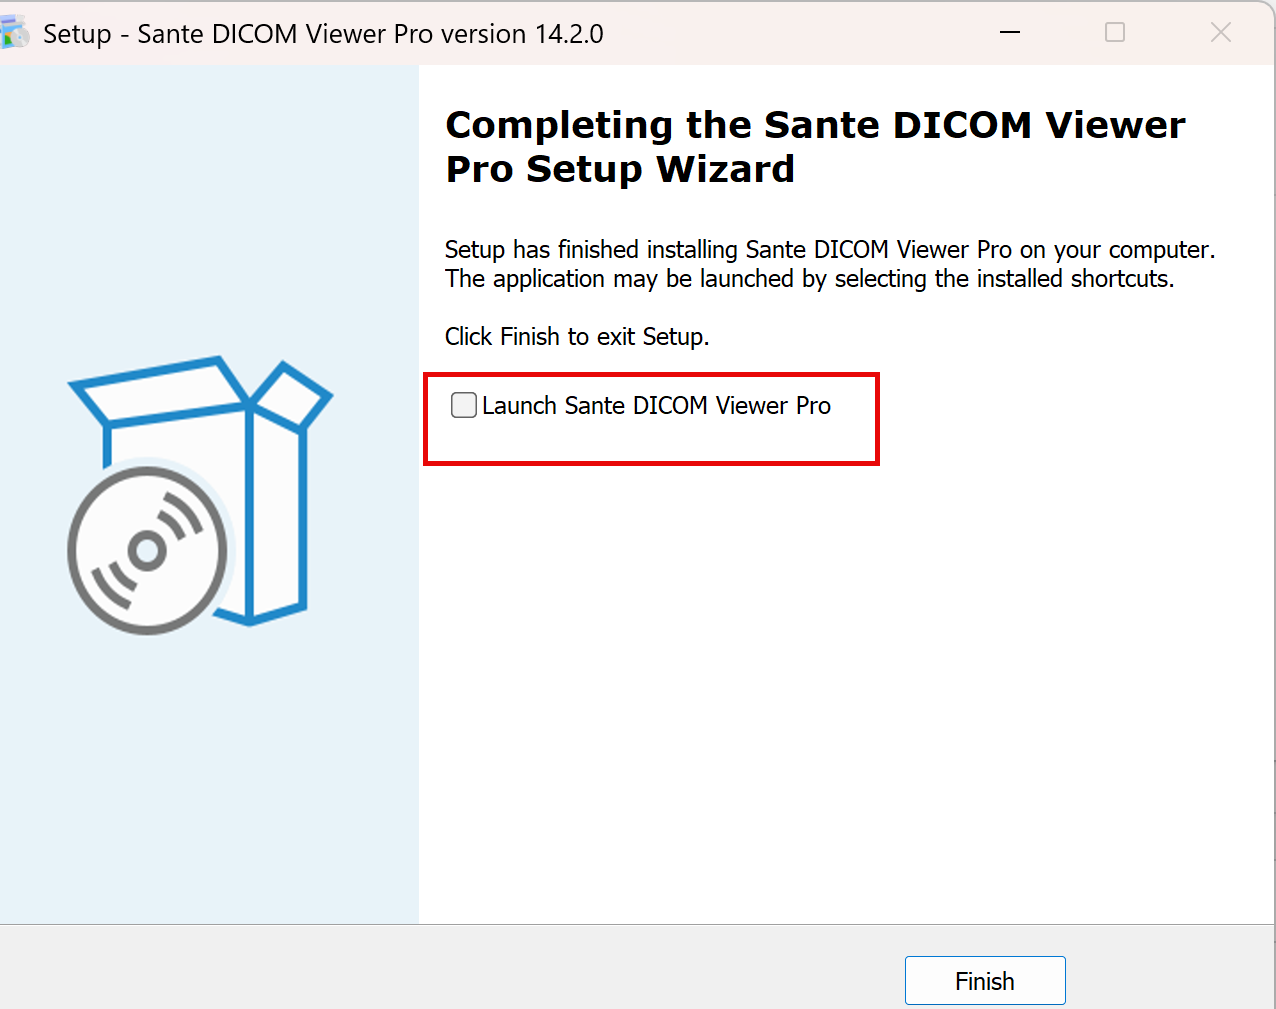Close the Sante DICOM Viewer Setup window
This screenshot has height=1009, width=1276.
tap(1221, 33)
